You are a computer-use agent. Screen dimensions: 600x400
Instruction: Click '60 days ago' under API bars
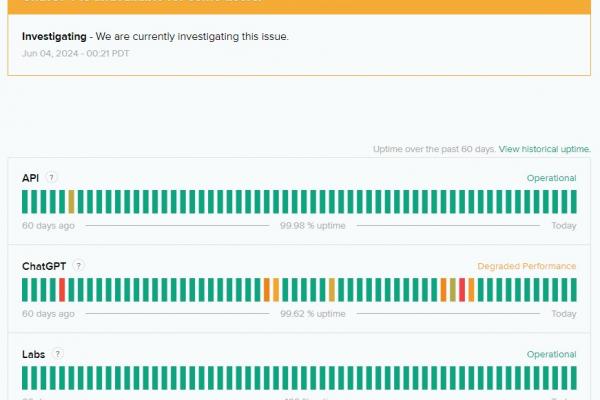(x=48, y=225)
